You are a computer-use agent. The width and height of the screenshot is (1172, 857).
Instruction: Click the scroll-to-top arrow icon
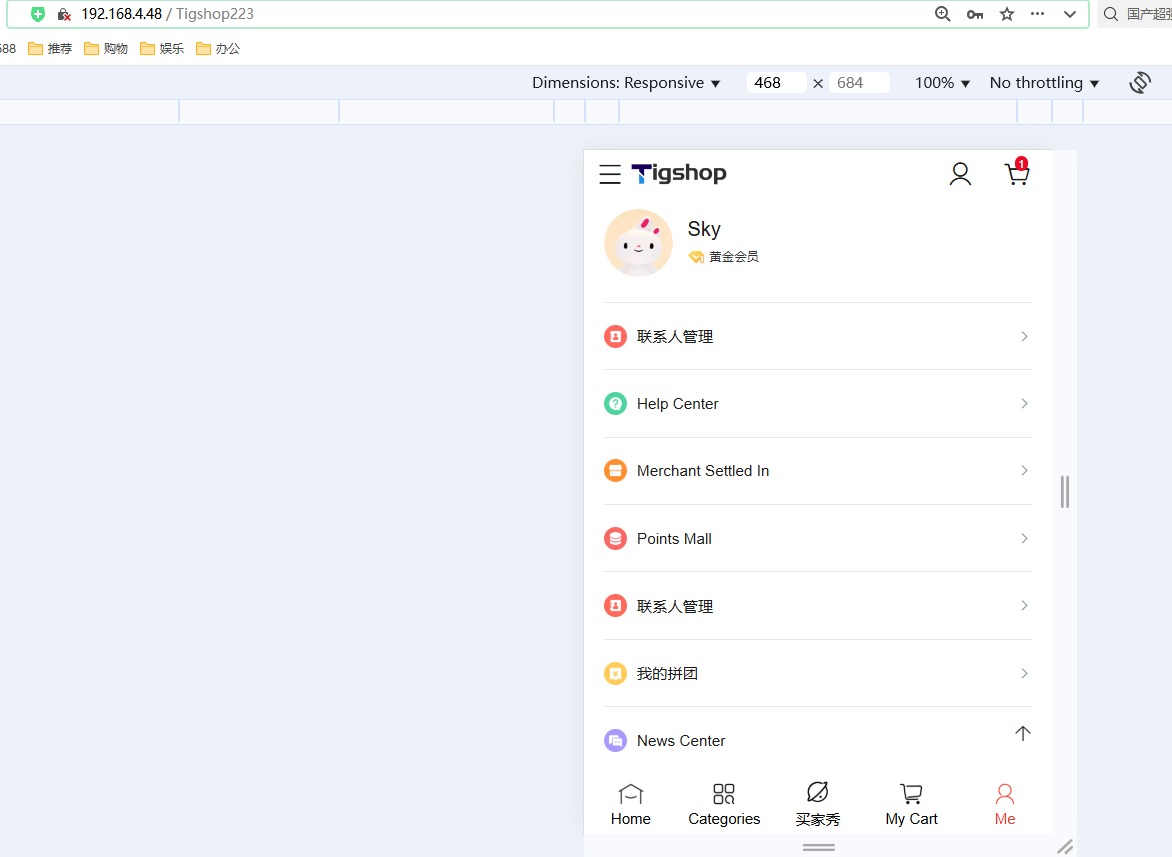[x=1022, y=733]
